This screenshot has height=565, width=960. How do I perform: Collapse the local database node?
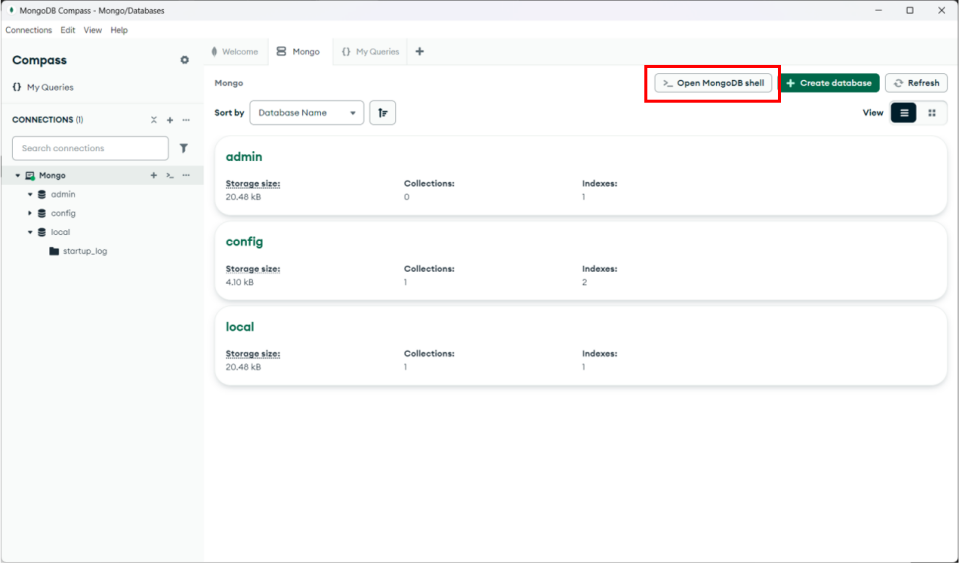(30, 233)
